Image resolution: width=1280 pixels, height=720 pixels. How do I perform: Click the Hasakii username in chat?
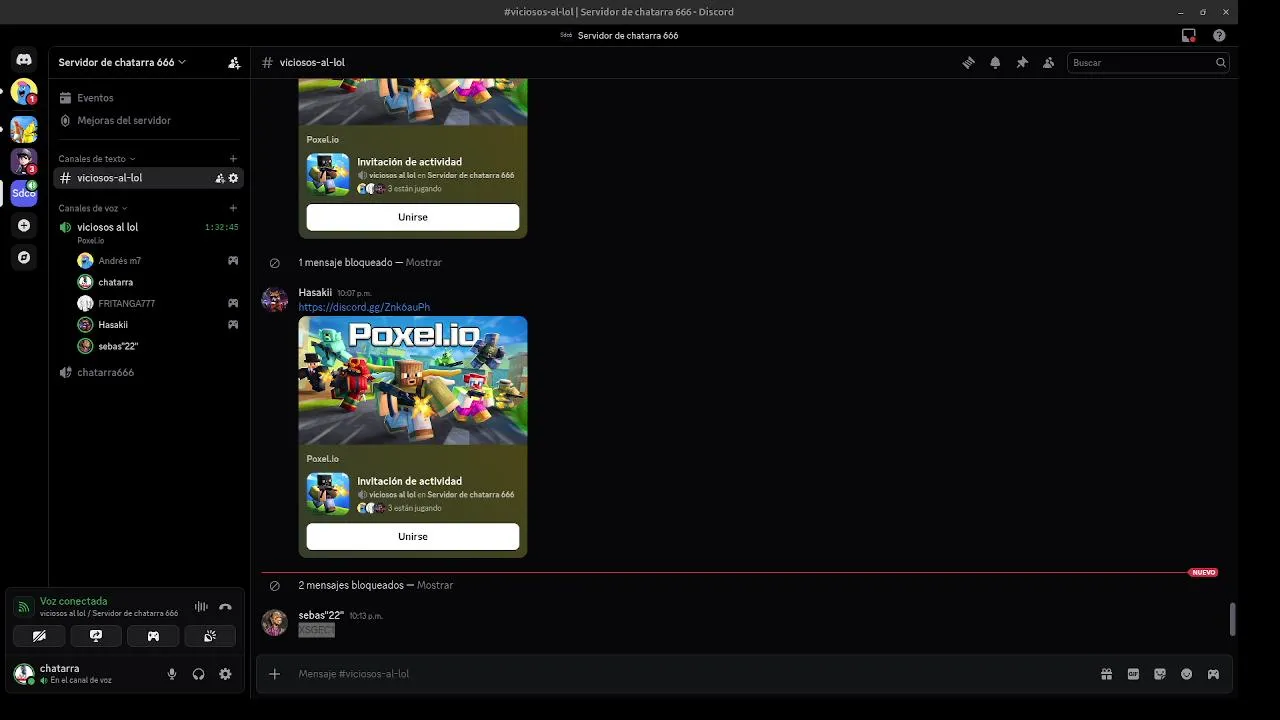click(315, 292)
